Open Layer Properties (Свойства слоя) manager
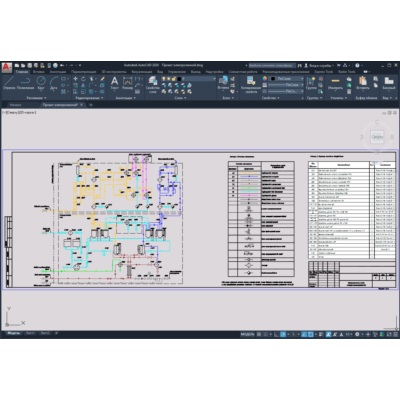The image size is (400, 400). pyautogui.click(x=153, y=85)
